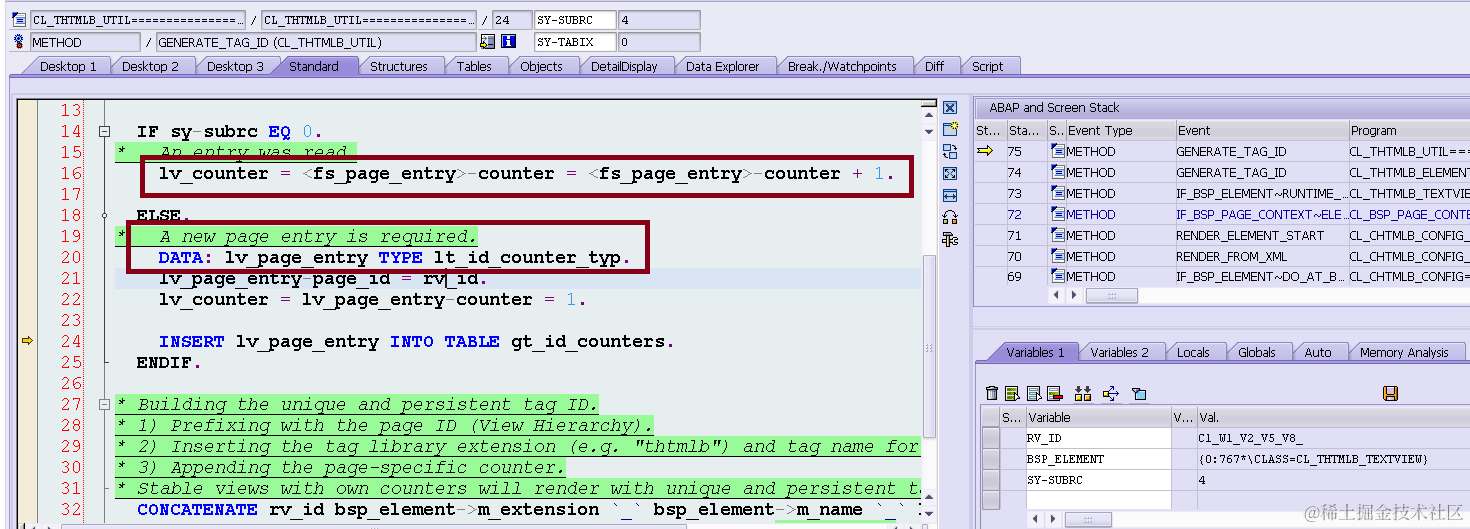
Task: Click the new tool icon with star
Action: (950, 129)
